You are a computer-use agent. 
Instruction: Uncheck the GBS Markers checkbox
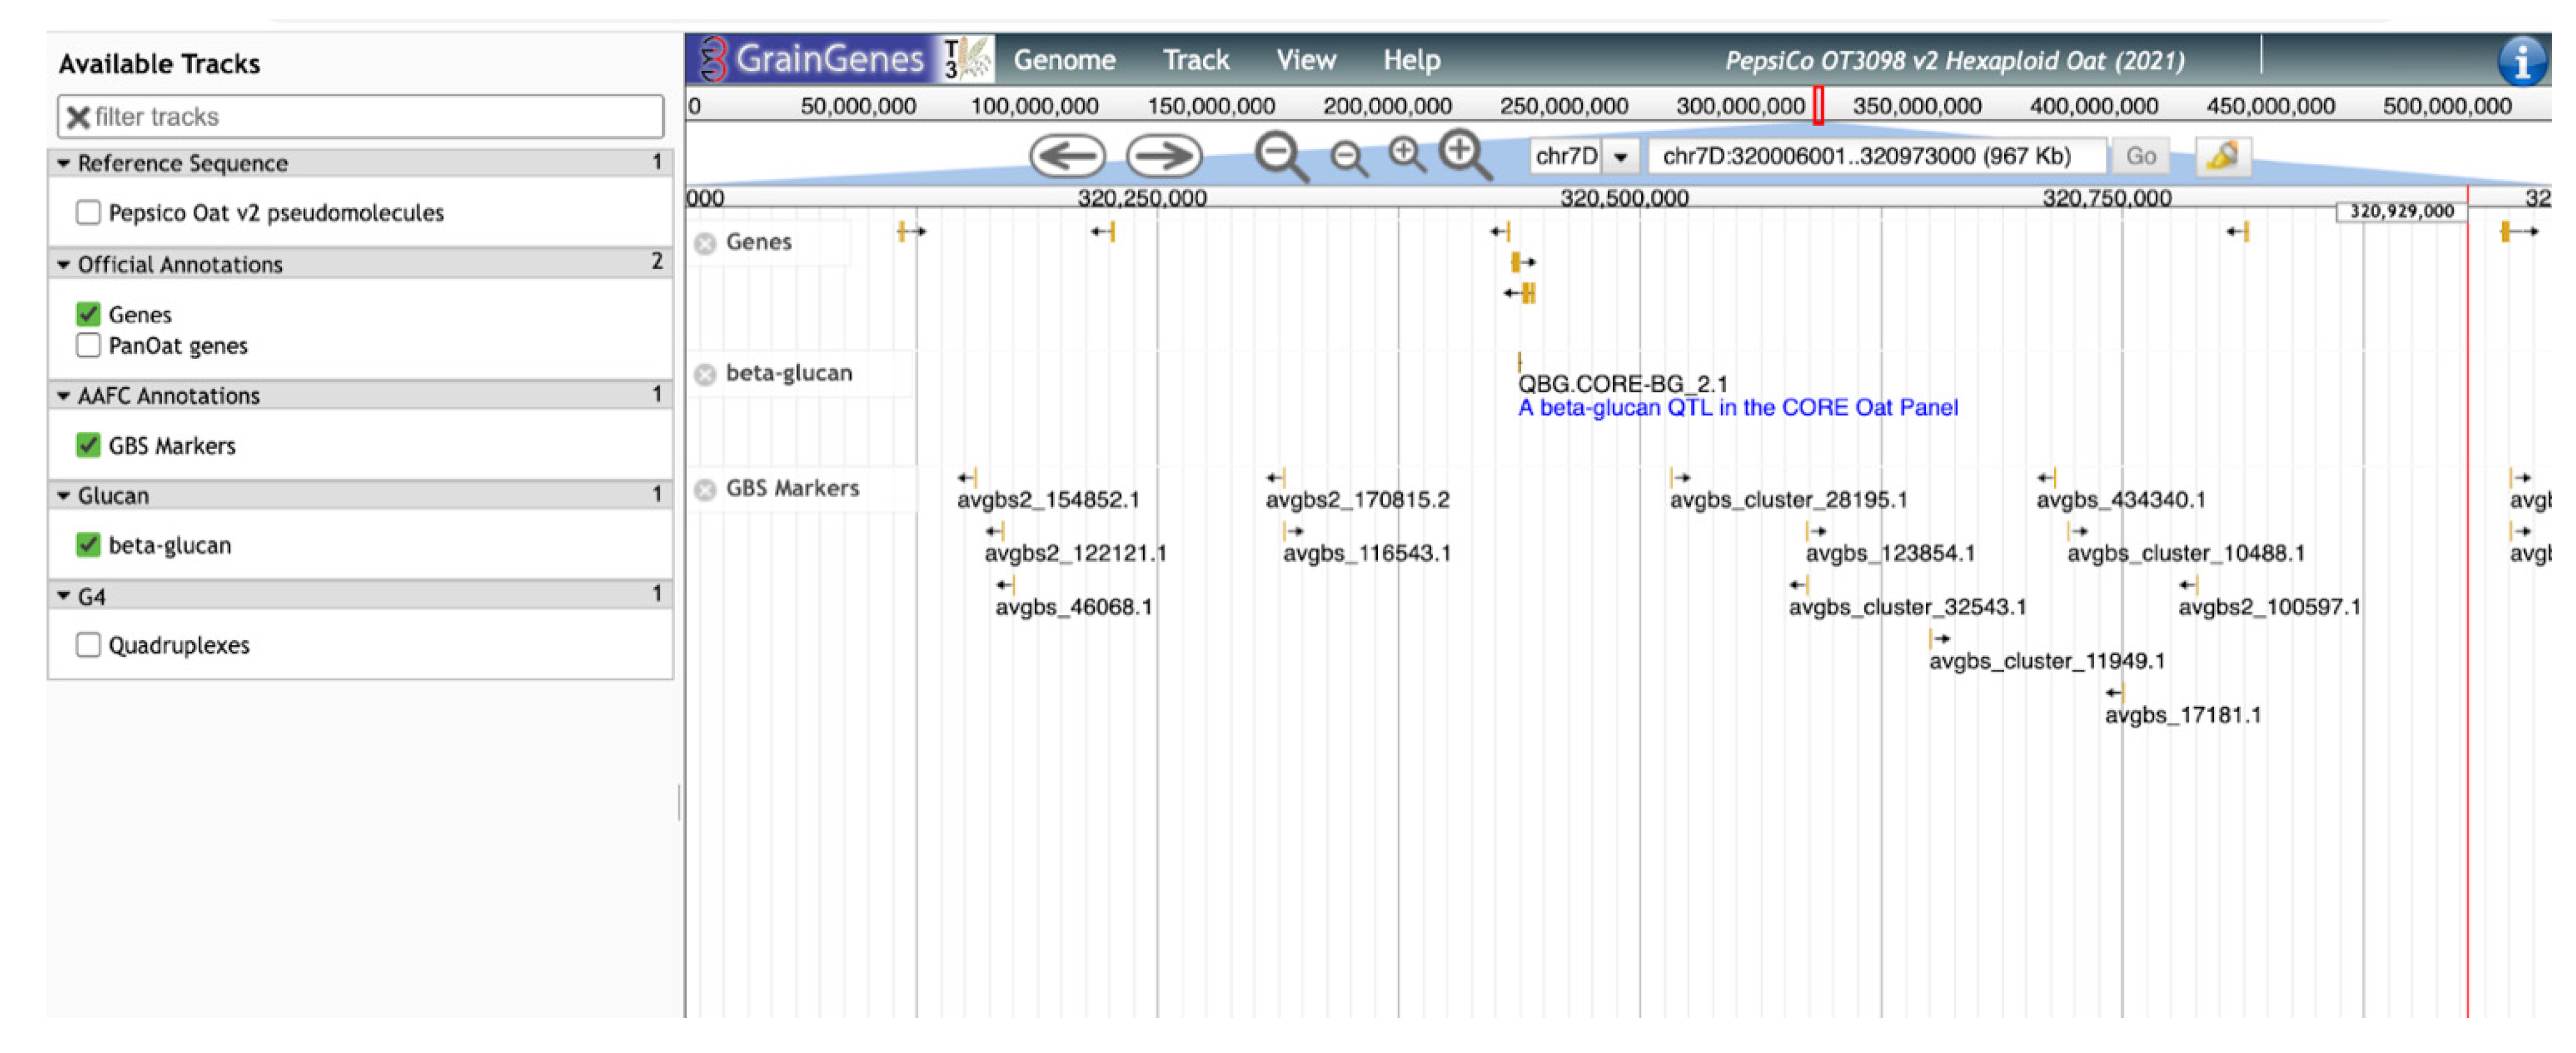88,446
